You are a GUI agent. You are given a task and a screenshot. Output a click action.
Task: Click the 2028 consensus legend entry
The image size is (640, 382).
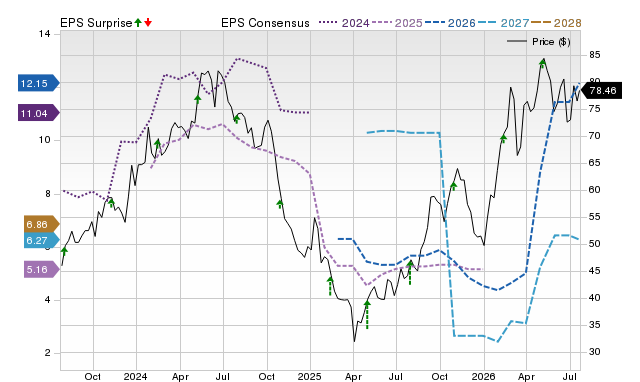(556, 23)
